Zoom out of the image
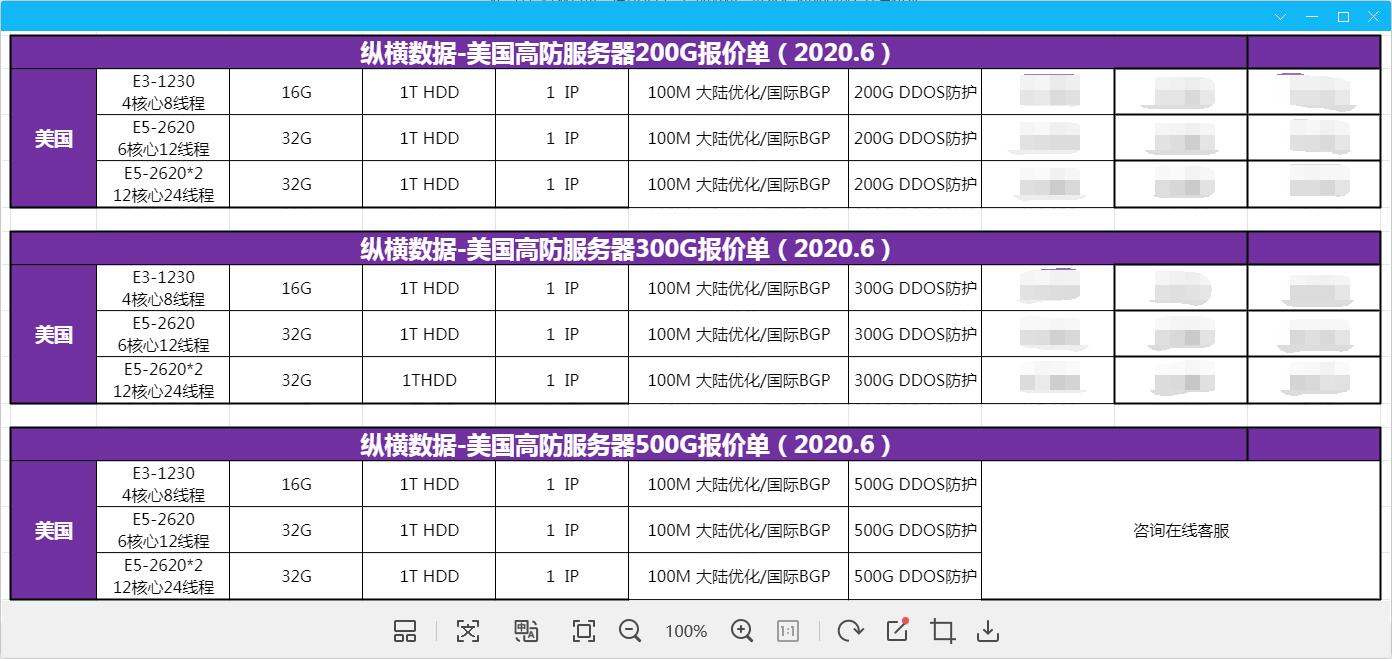This screenshot has height=659, width=1392. coord(630,631)
